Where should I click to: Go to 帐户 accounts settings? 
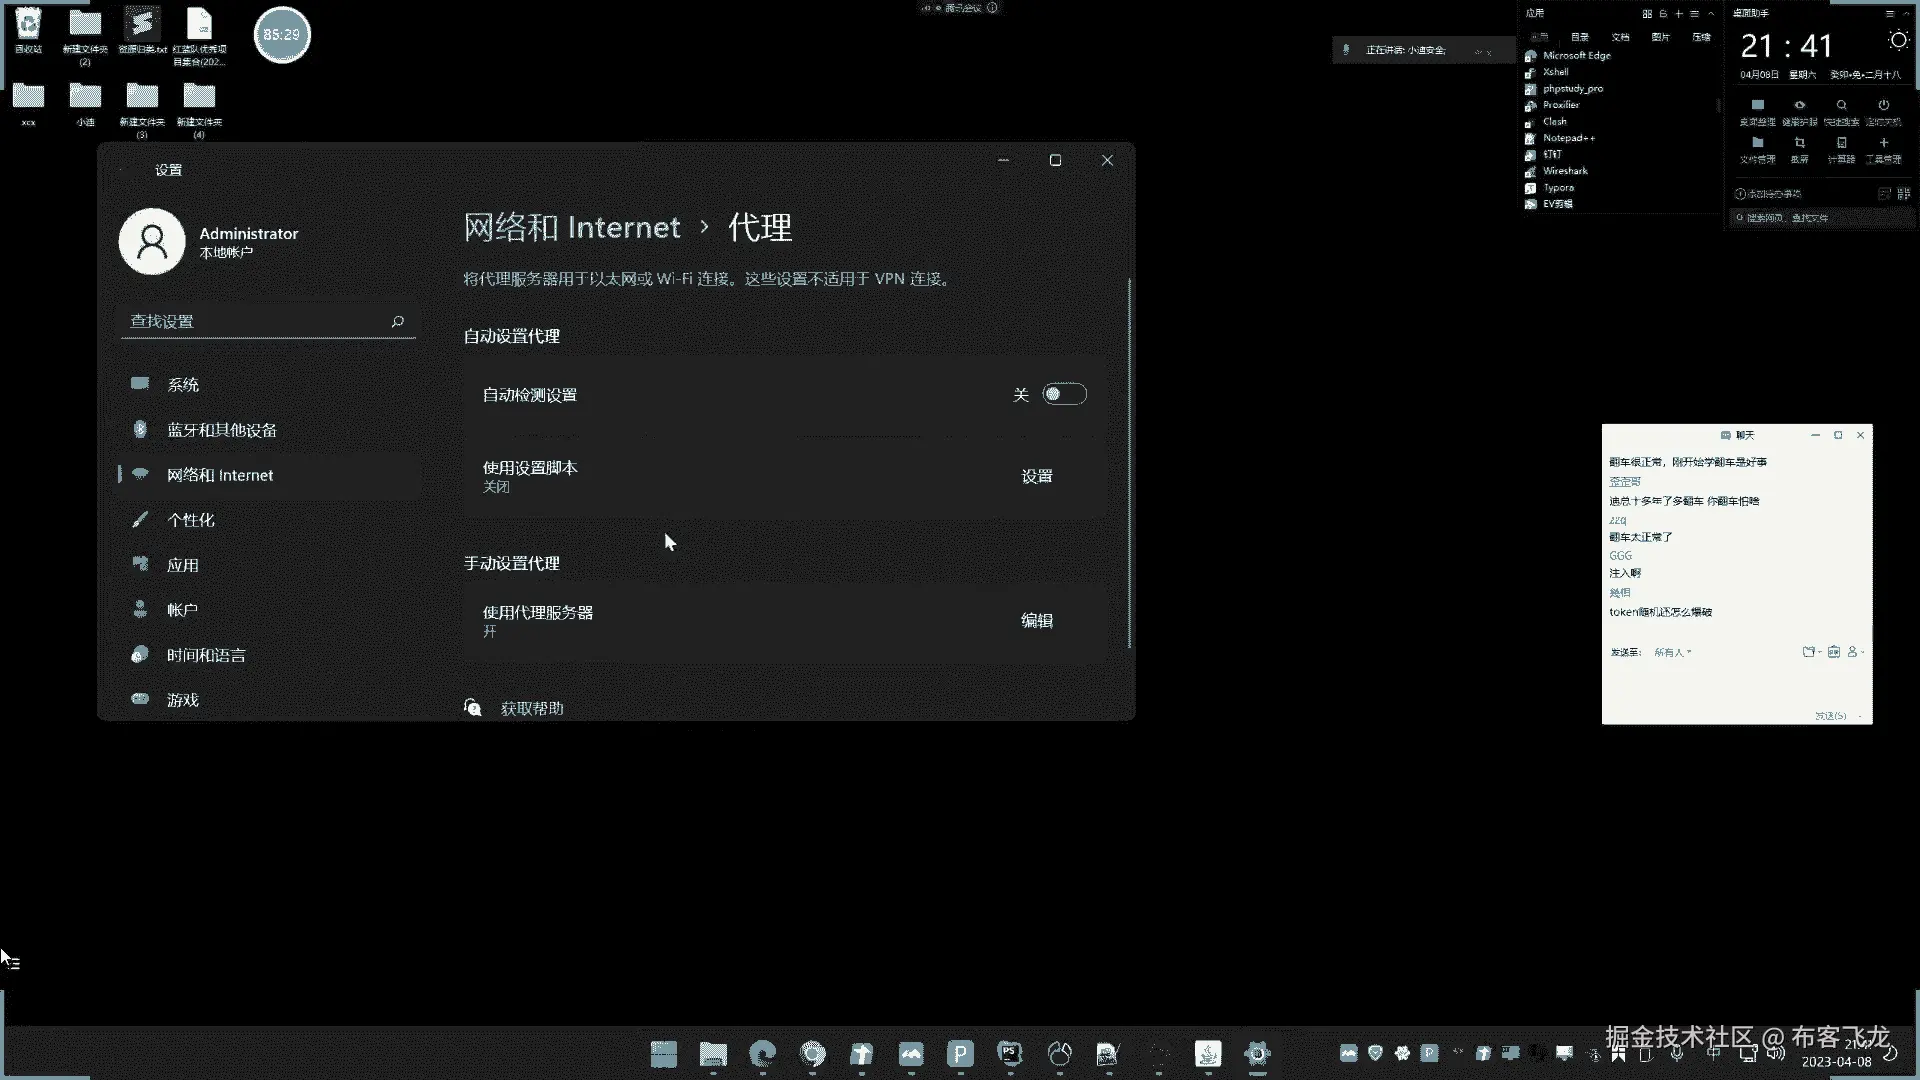[x=182, y=610]
